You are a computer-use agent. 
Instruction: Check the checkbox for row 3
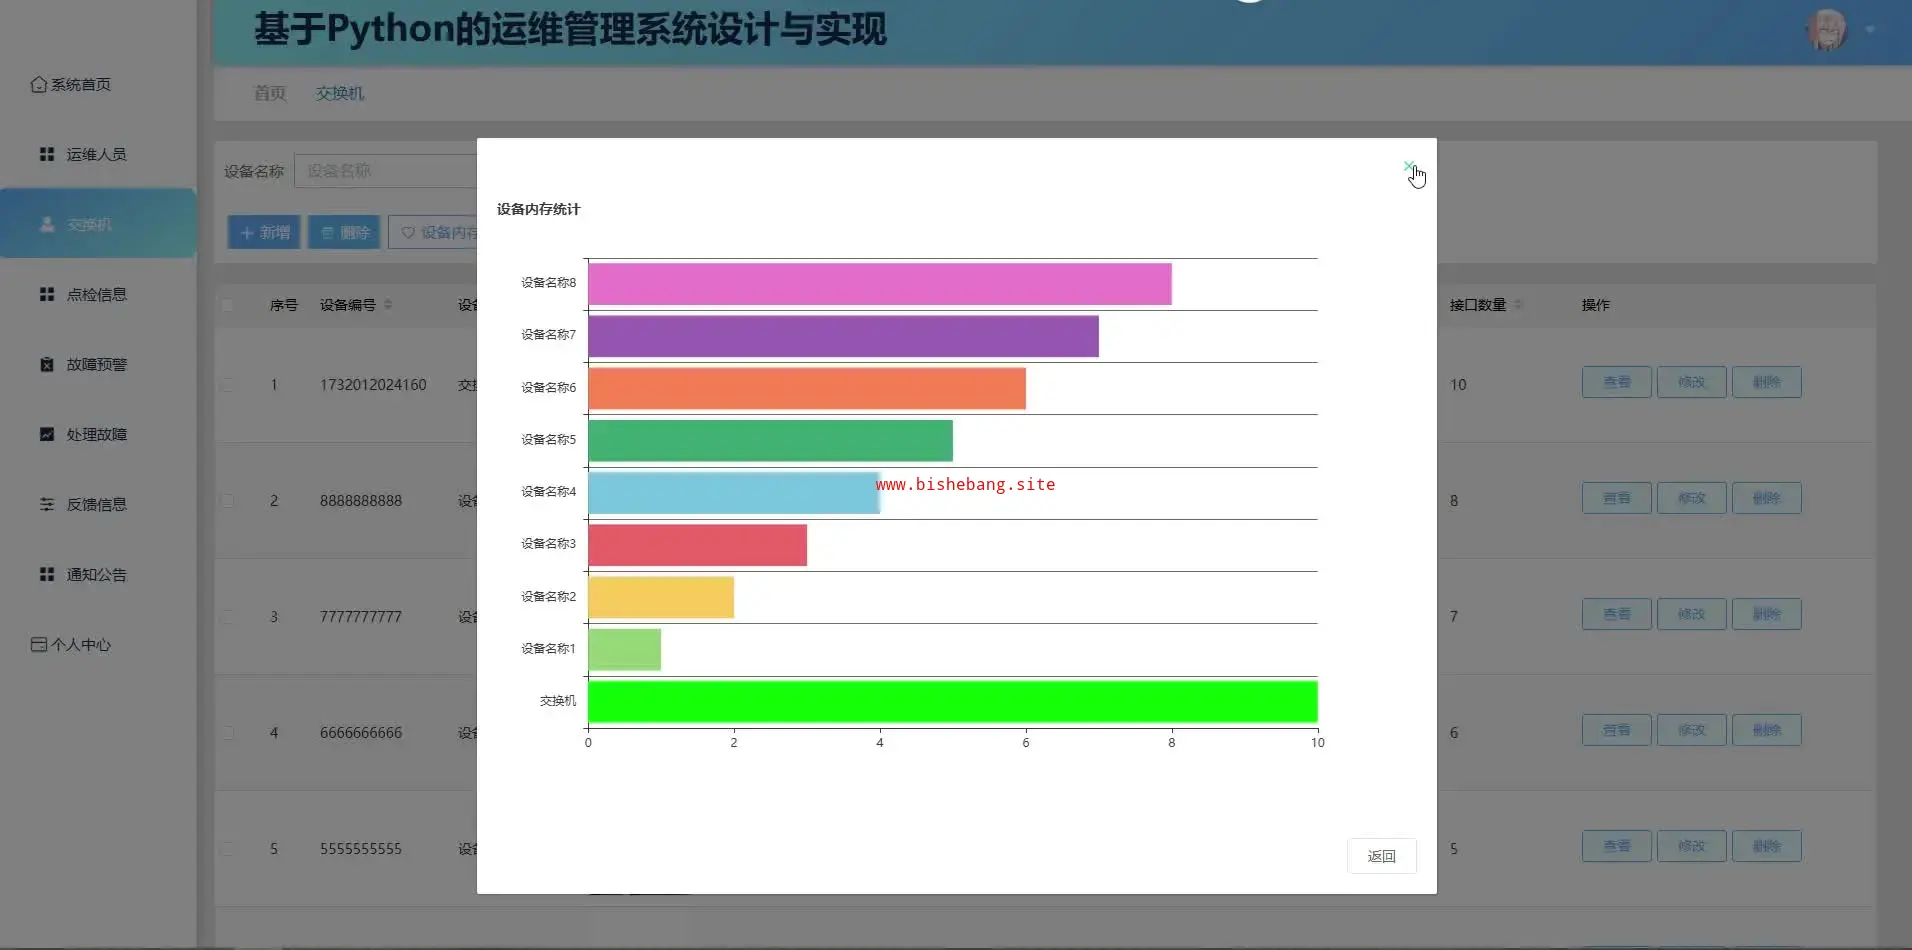pyautogui.click(x=227, y=617)
